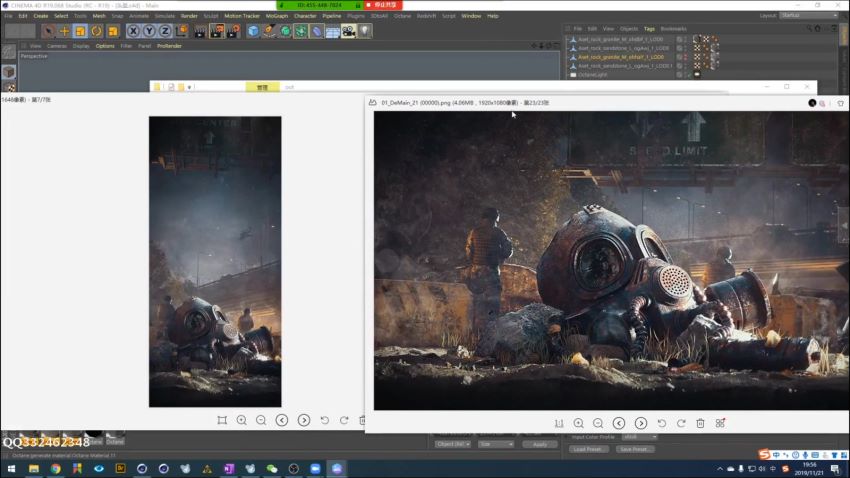The height and width of the screenshot is (478, 850).
Task: Select Aset_rock_granite highlighted object row
Action: [621, 57]
